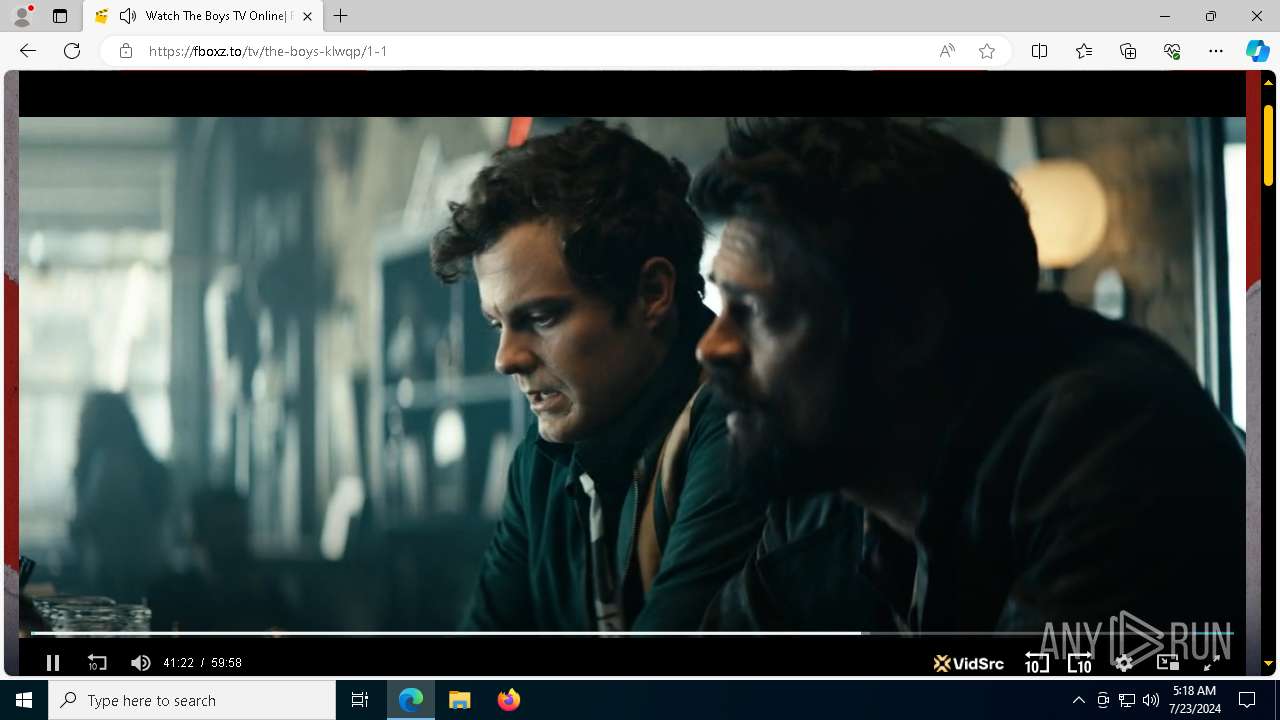Open Microsoft Edge from taskbar

point(411,700)
